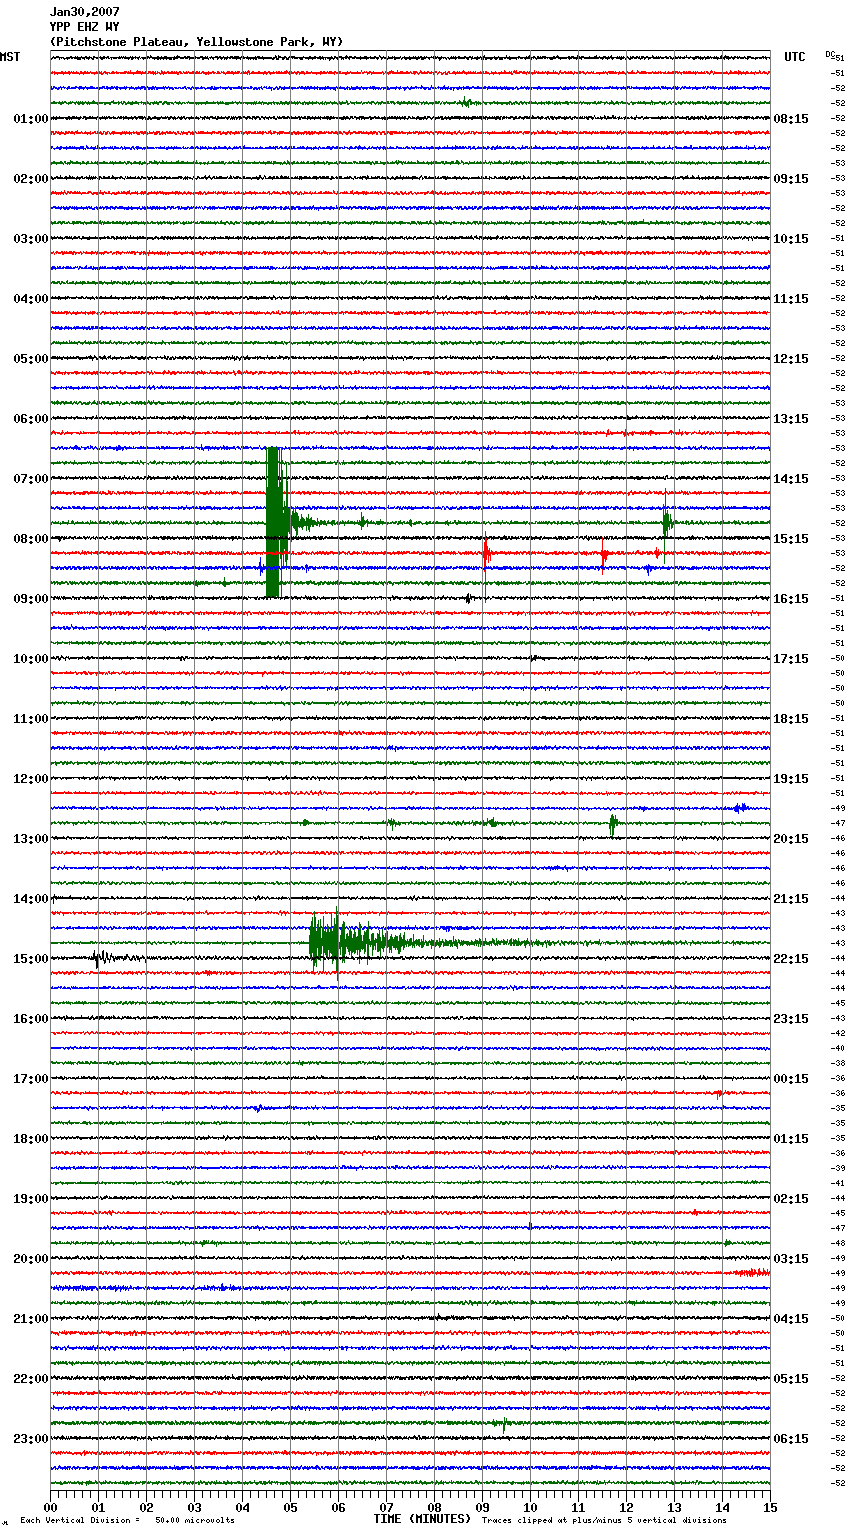Image resolution: width=850 pixels, height=1534 pixels.
Task: Click minute tick 12 on the x-axis
Action: pos(626,1507)
